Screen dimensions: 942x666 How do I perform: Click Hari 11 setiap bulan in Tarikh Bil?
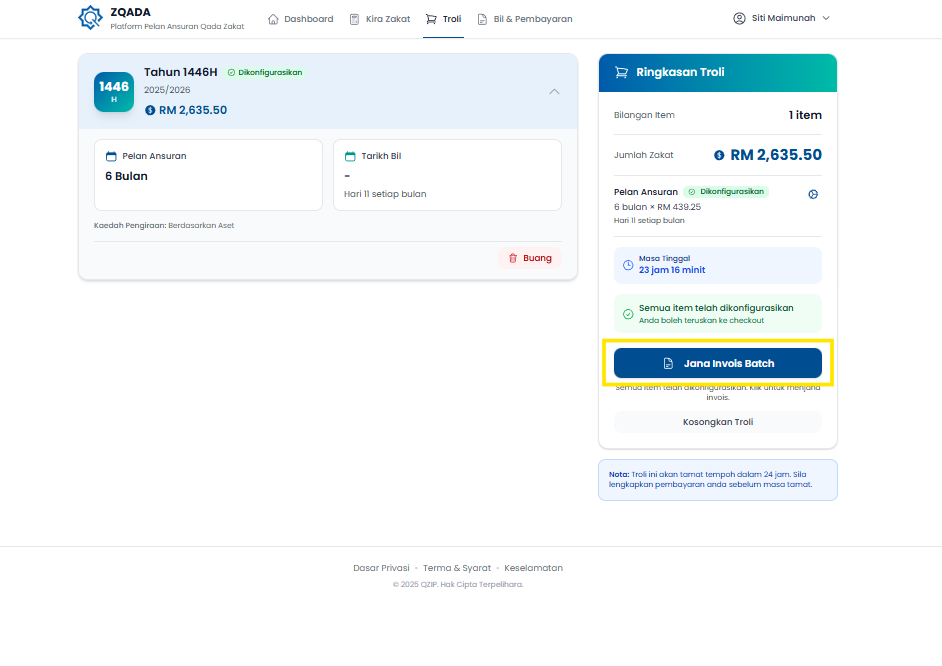pyautogui.click(x=385, y=194)
